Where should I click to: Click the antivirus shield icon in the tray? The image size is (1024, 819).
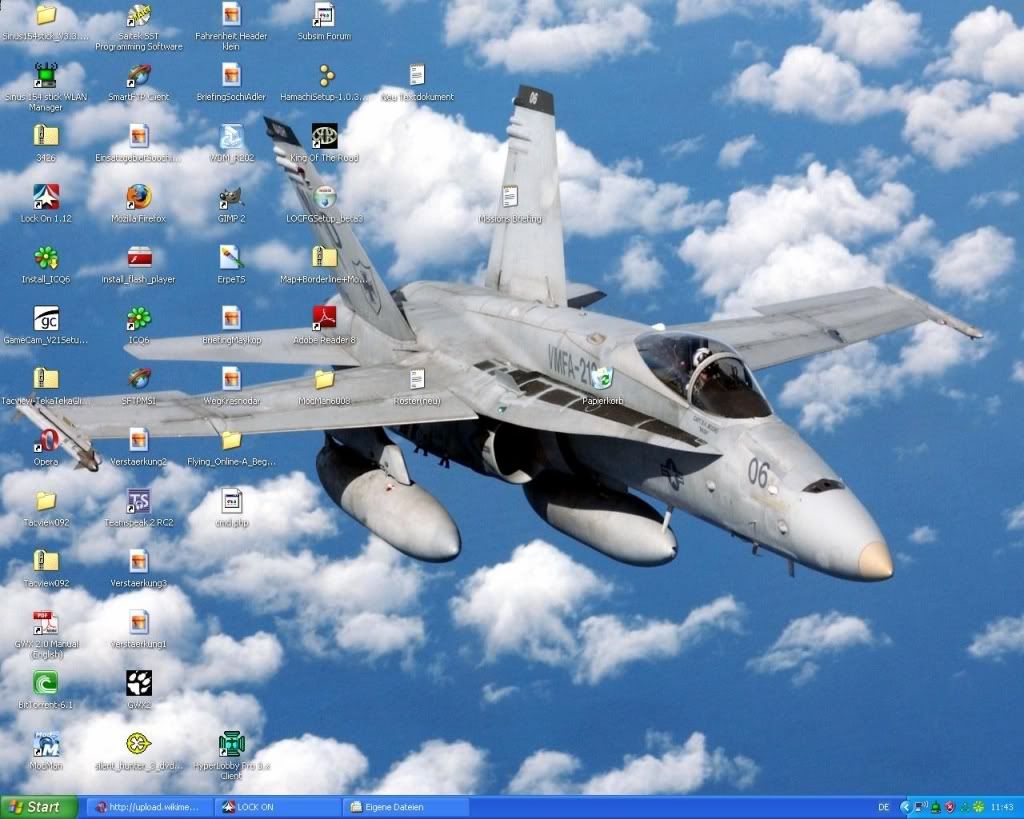click(948, 807)
